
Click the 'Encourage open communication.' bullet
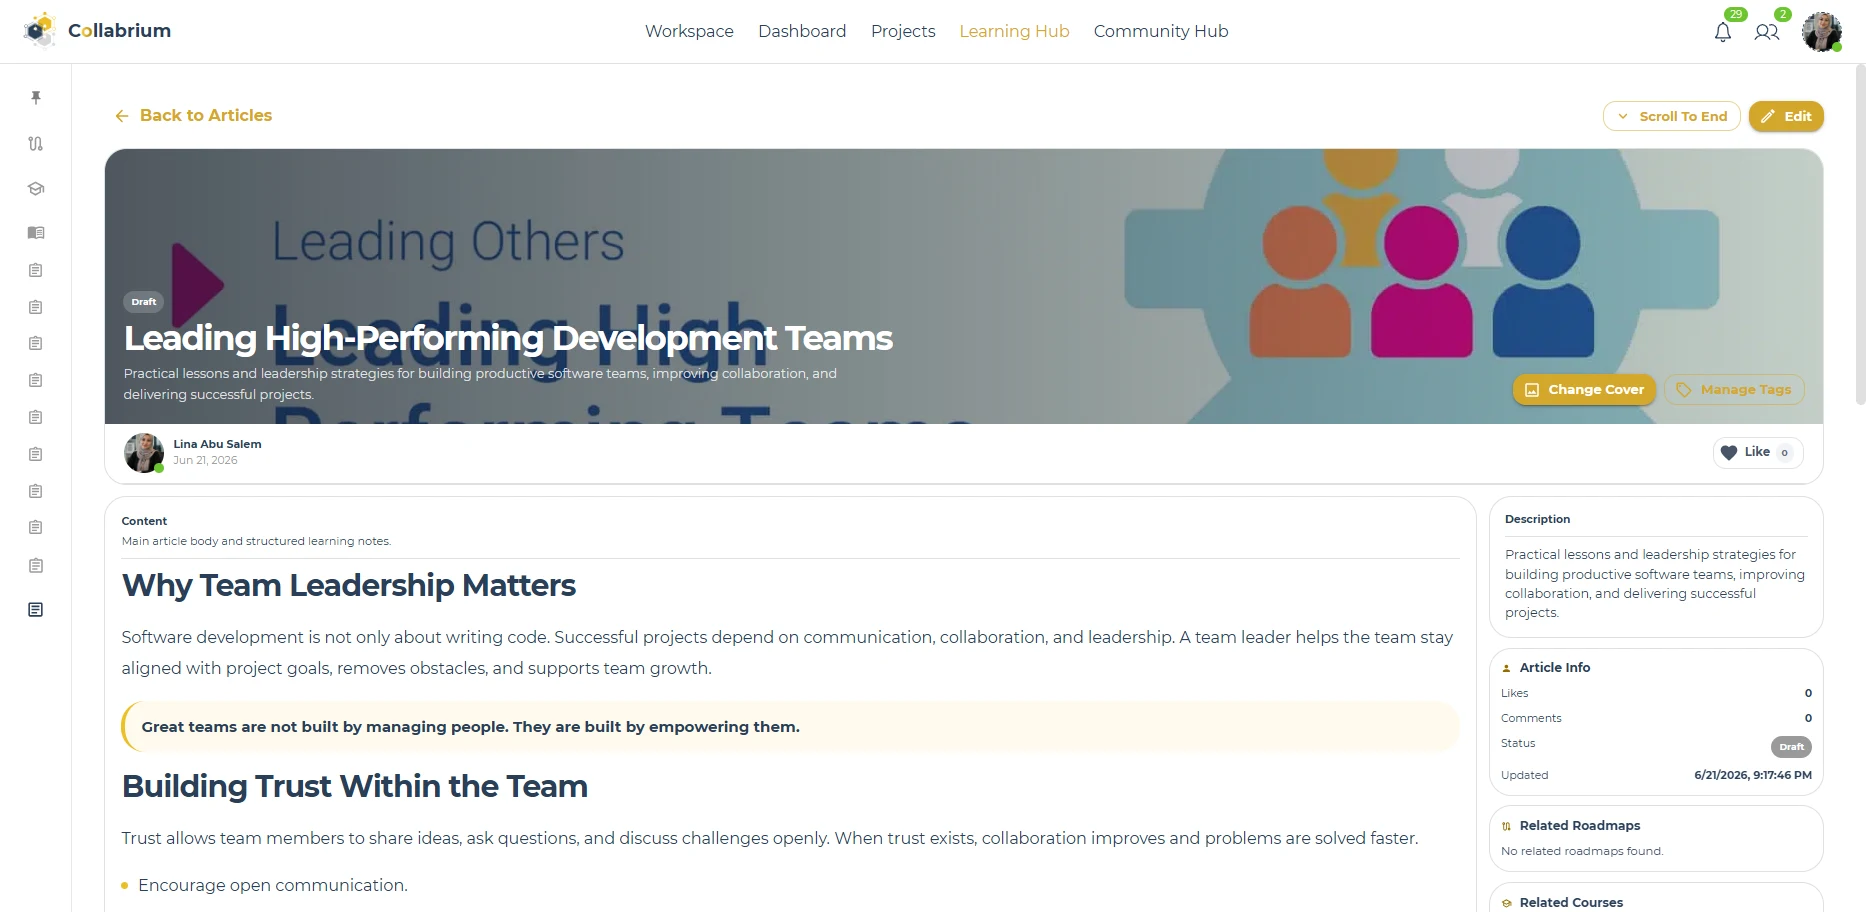pyautogui.click(x=272, y=885)
